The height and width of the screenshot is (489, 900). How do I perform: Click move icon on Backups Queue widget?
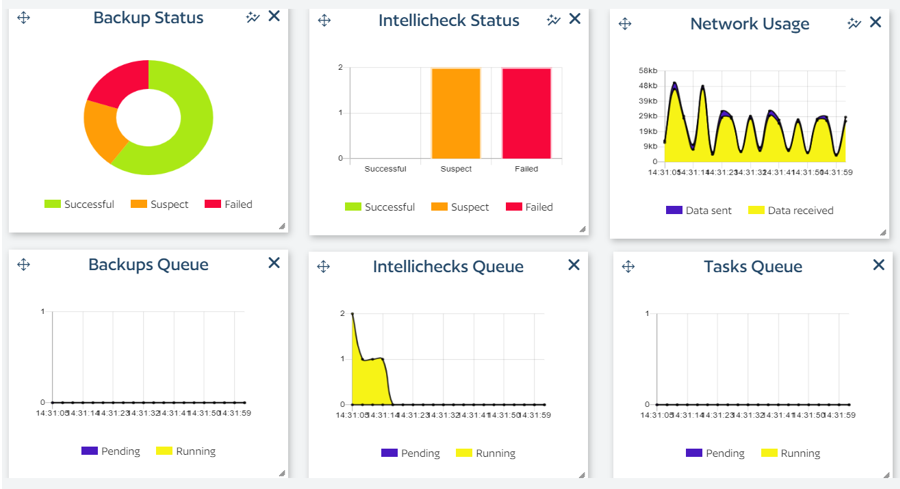click(x=24, y=264)
